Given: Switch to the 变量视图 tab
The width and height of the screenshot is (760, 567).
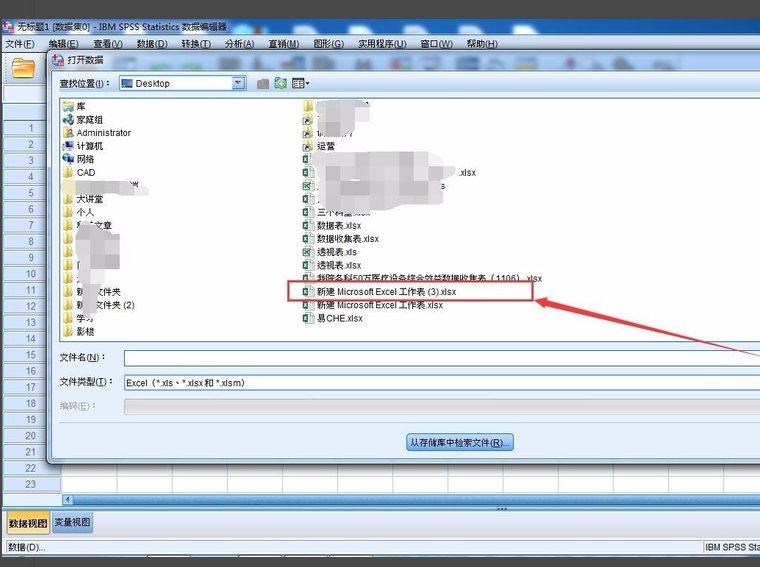Looking at the screenshot, I should tap(72, 522).
